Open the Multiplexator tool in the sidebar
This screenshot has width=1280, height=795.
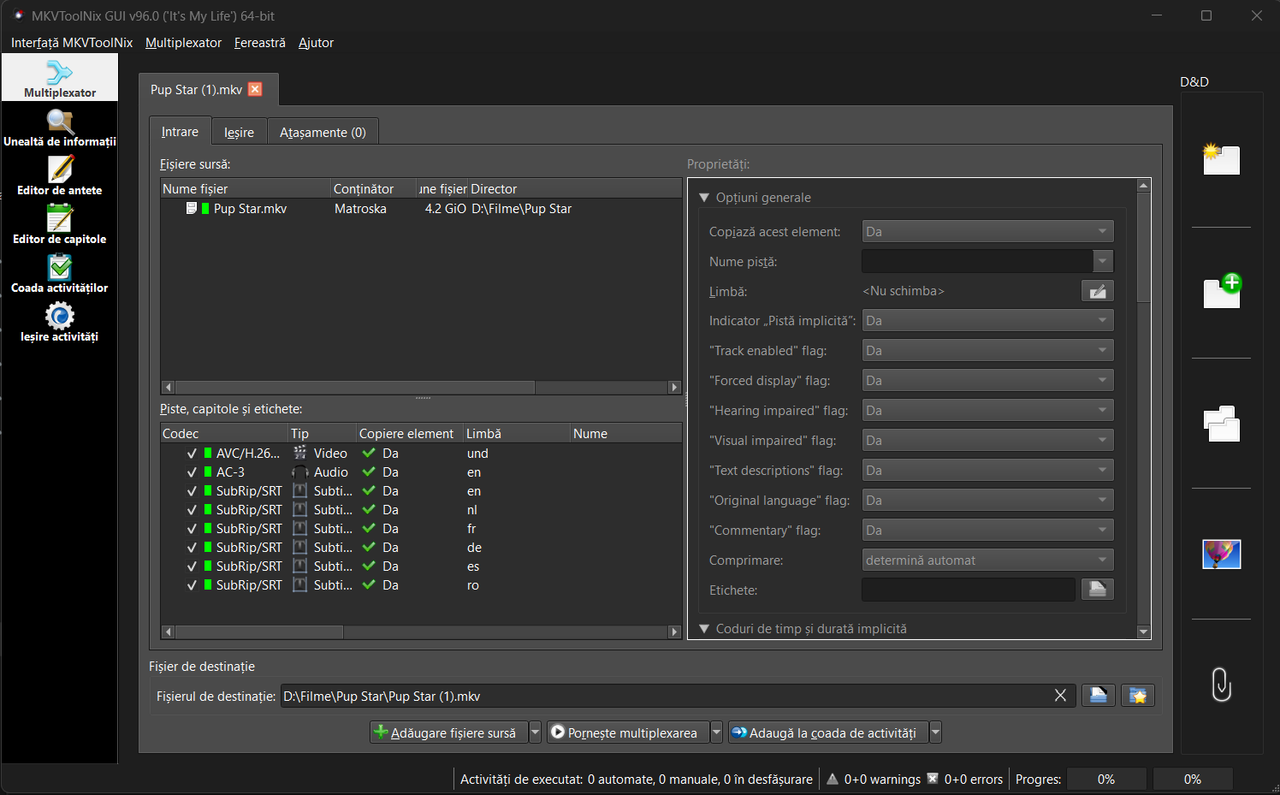tap(60, 79)
